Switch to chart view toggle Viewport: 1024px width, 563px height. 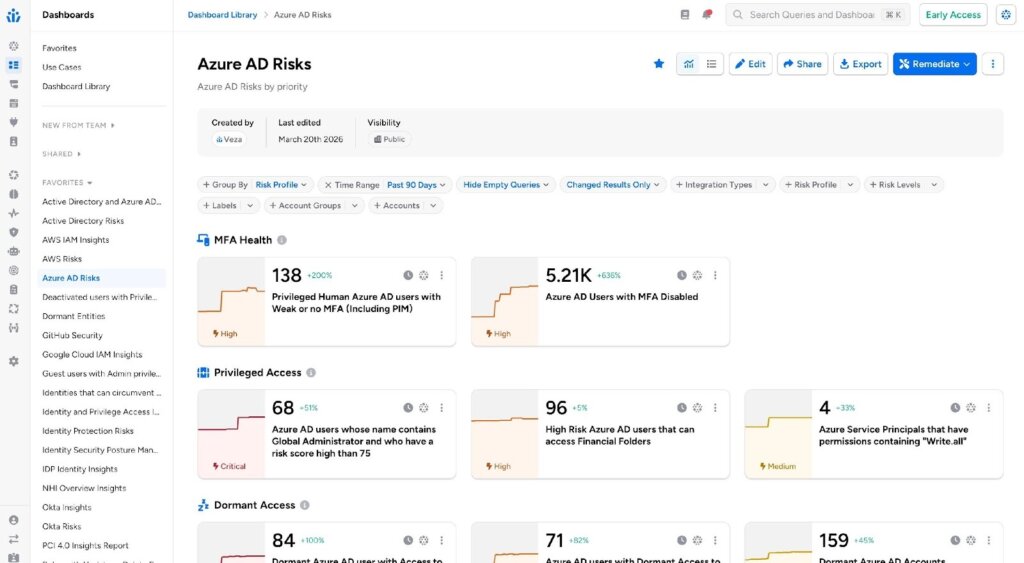click(688, 64)
